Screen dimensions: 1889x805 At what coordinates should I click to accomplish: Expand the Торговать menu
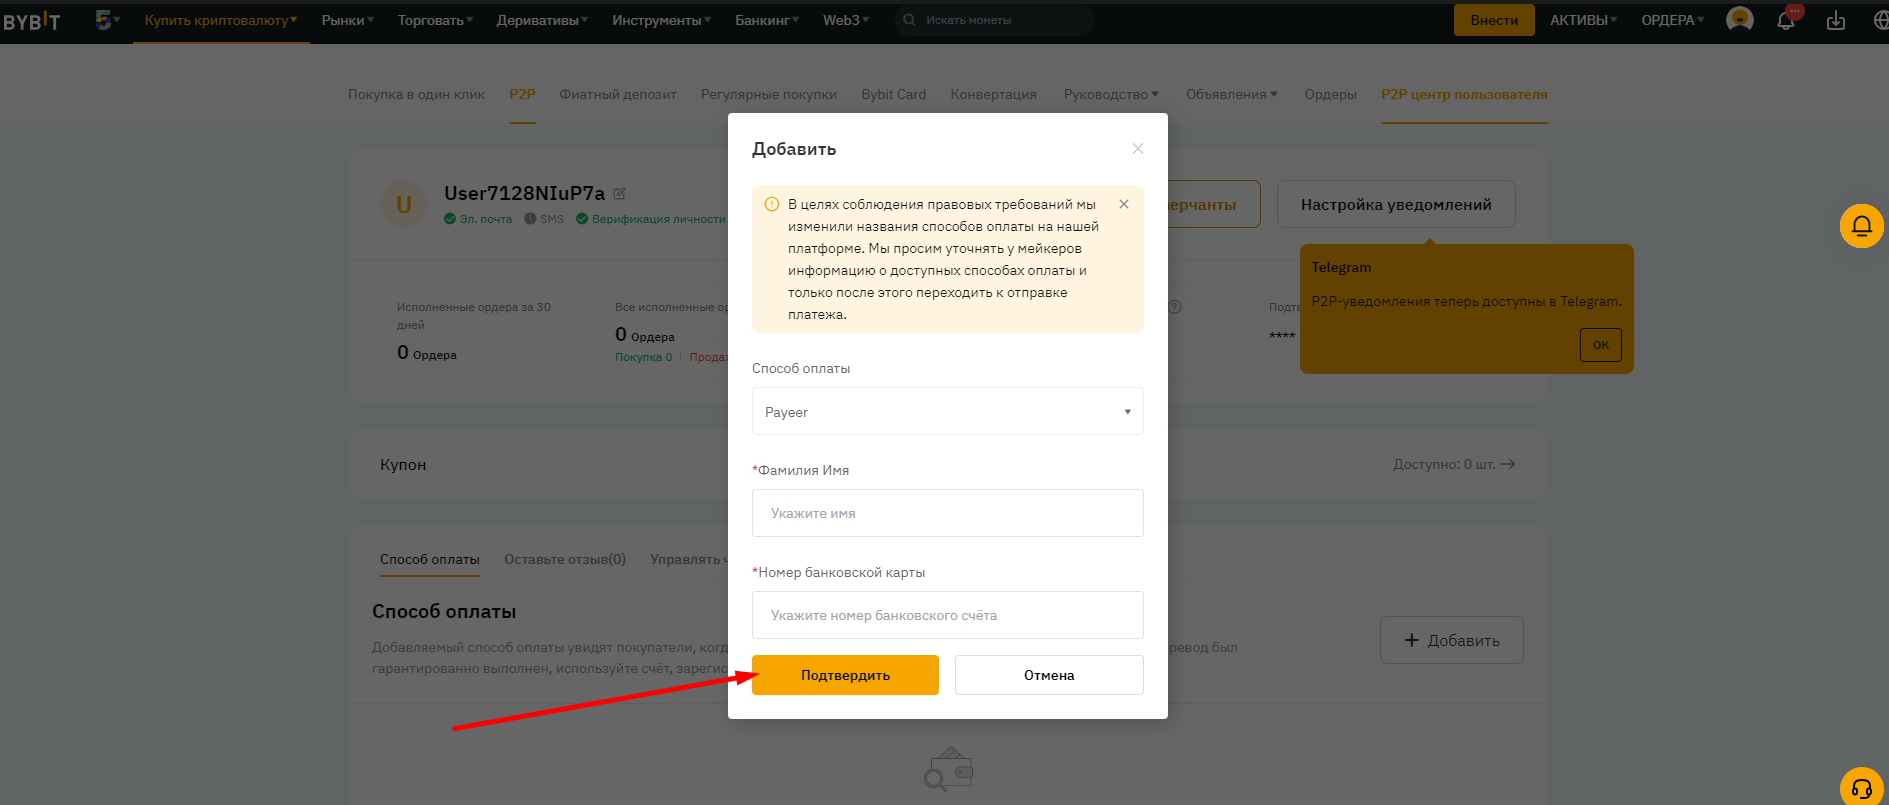(x=435, y=20)
